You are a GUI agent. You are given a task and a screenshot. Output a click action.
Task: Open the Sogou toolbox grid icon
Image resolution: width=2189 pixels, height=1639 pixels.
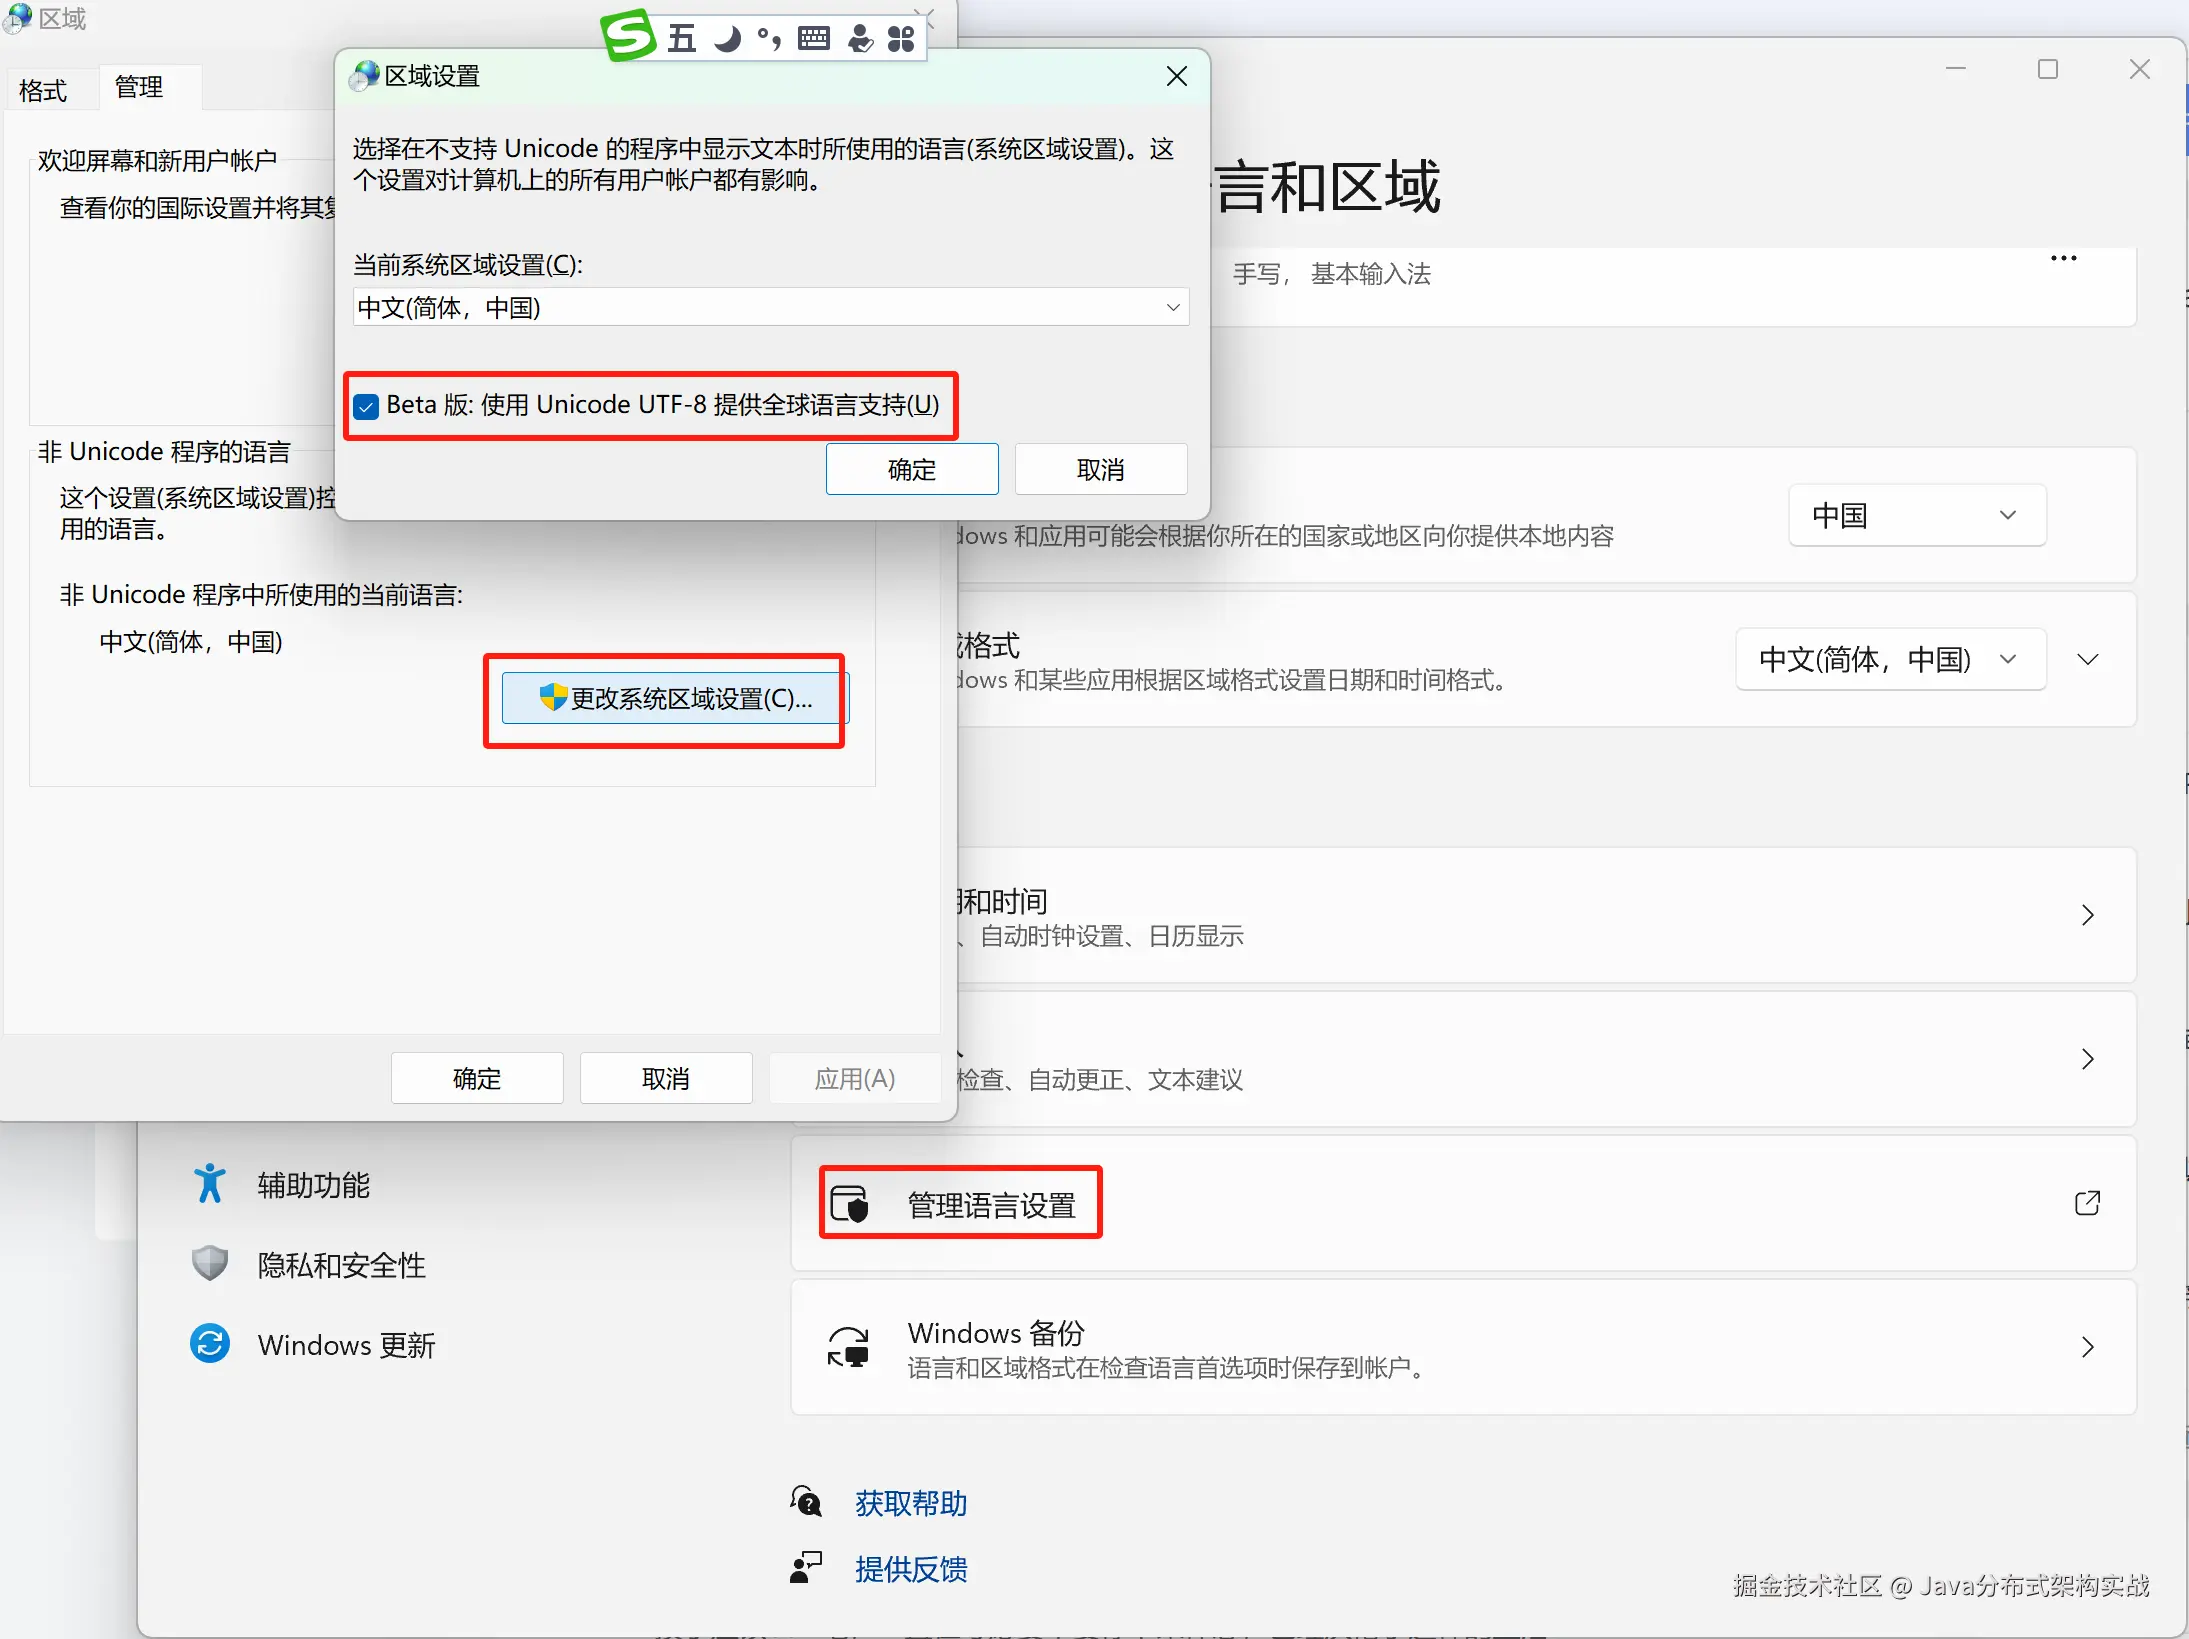pos(901,39)
